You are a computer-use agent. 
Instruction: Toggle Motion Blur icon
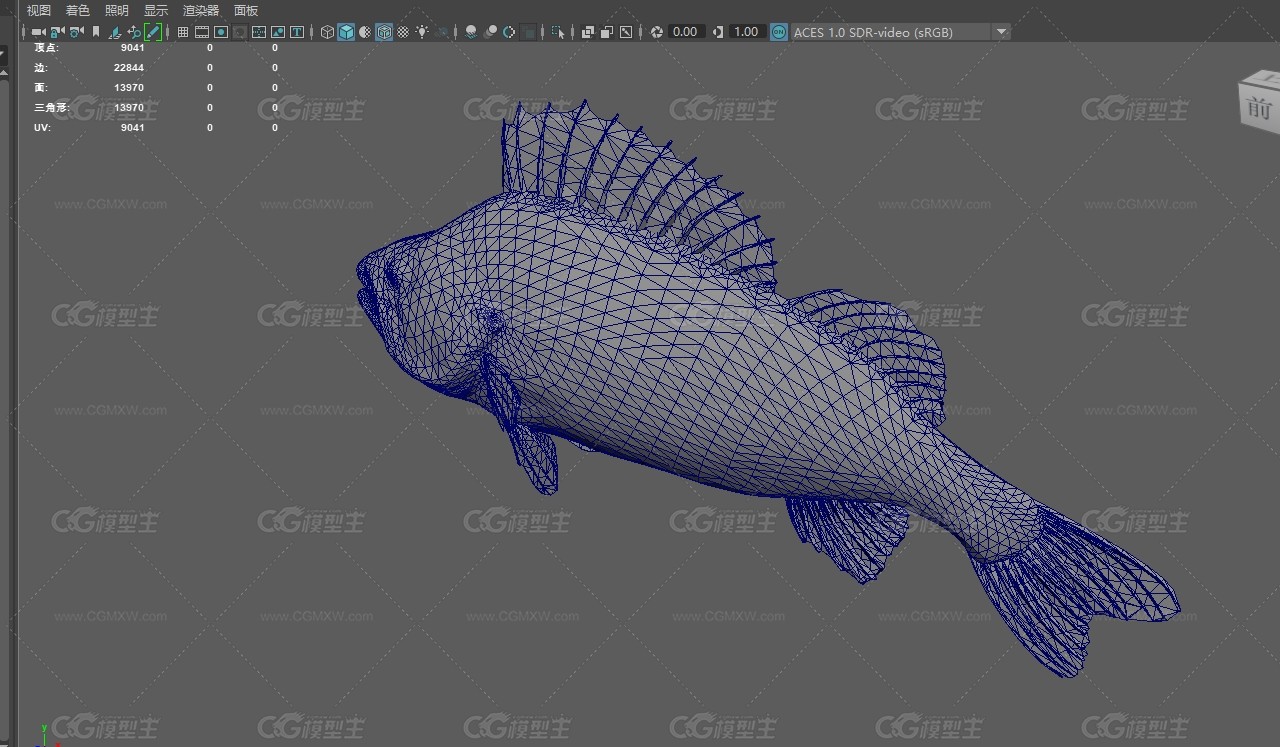[490, 32]
